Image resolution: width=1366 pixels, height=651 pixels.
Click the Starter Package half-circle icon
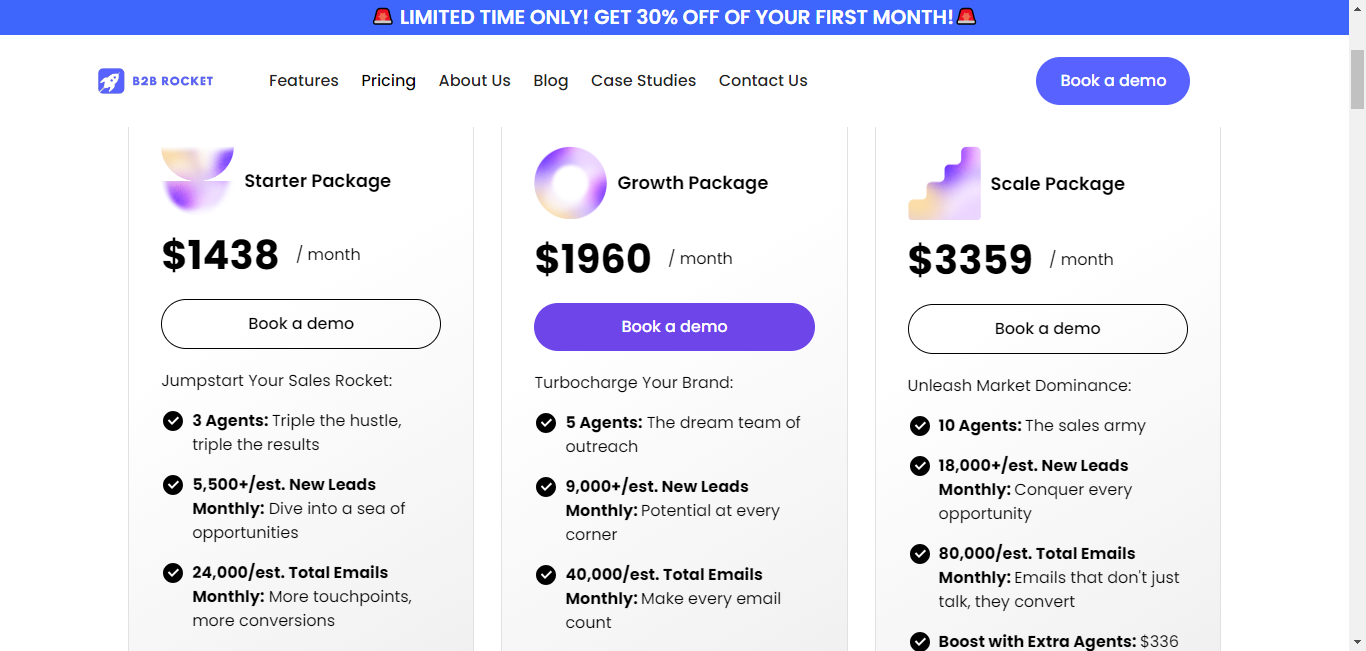[198, 180]
